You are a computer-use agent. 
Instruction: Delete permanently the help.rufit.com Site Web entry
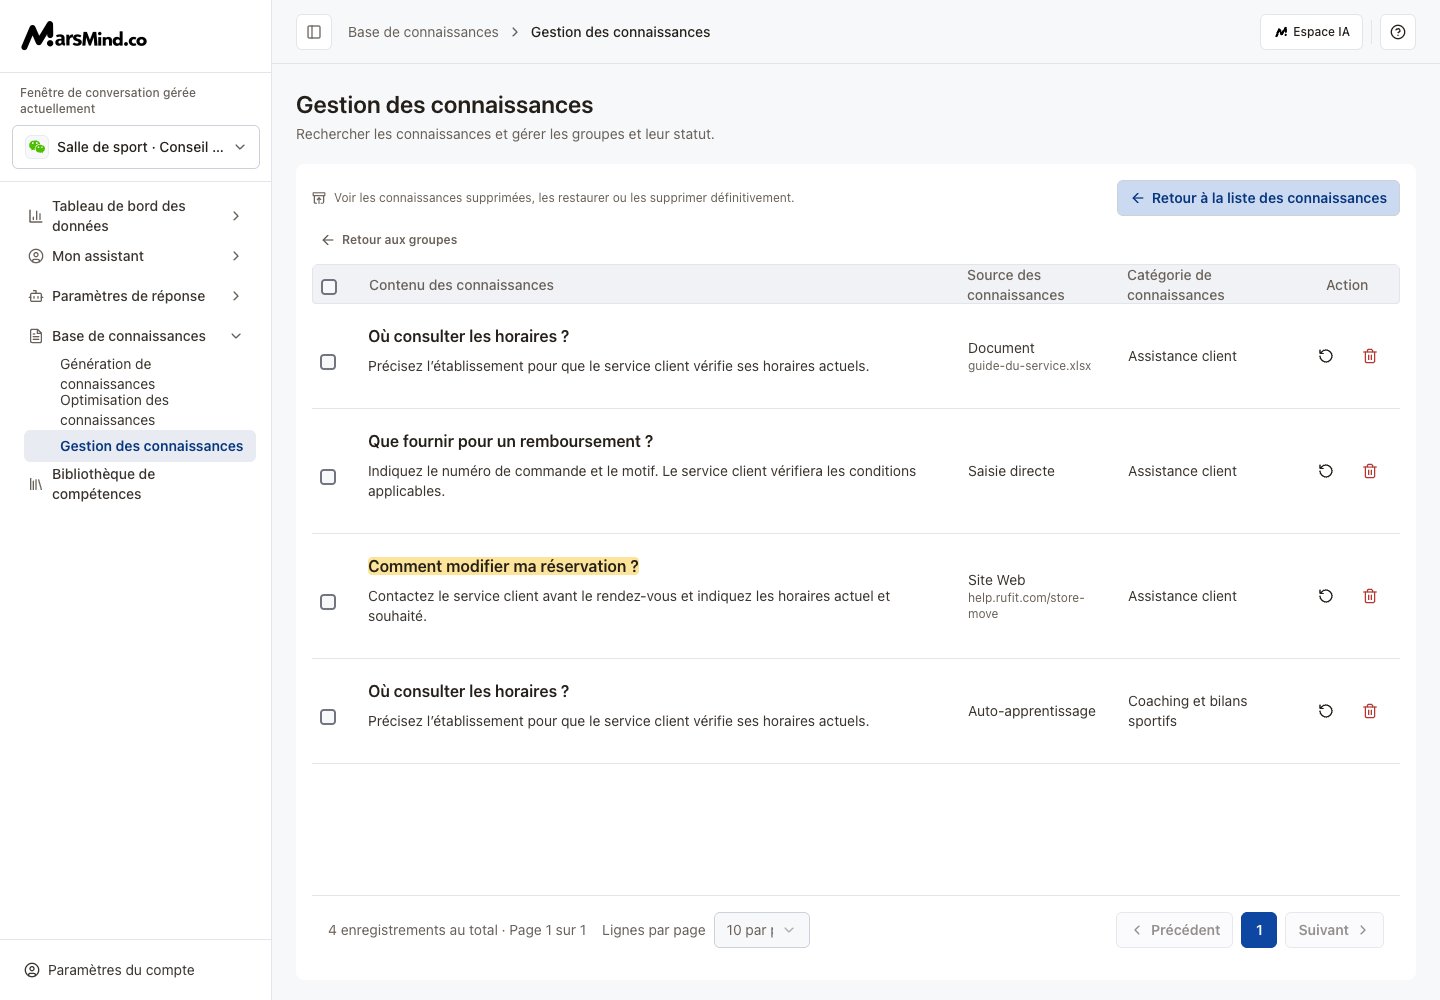click(1370, 596)
